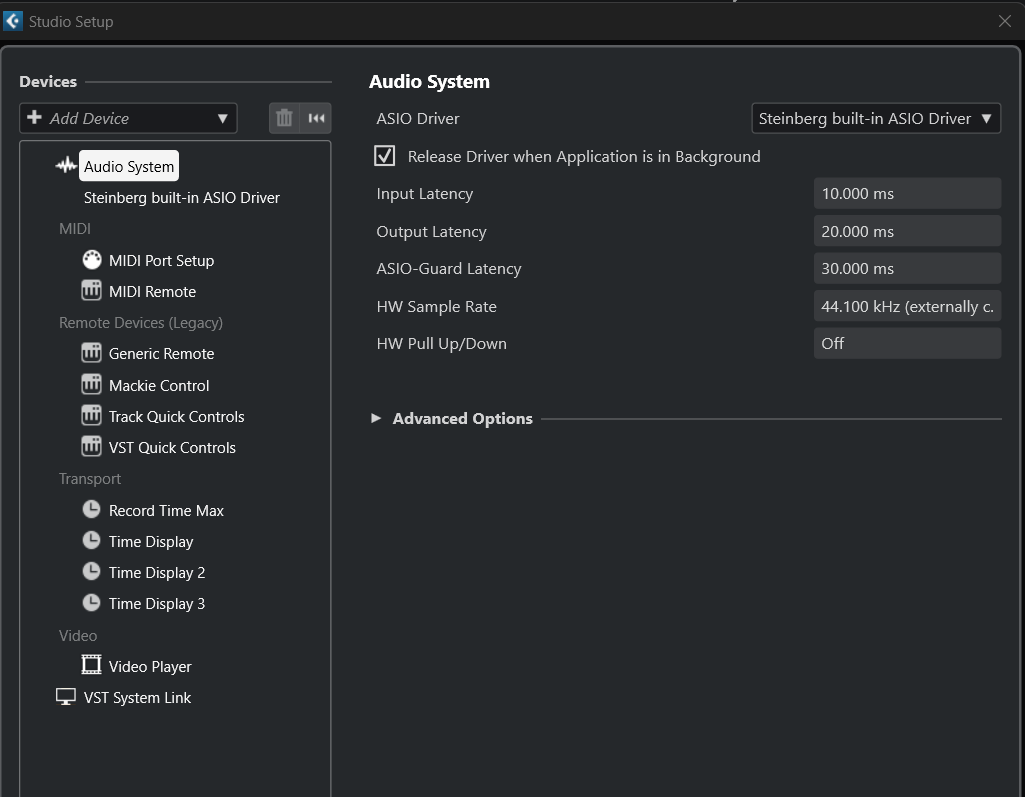This screenshot has width=1025, height=797.
Task: Expand the Advanced Options section
Action: (x=376, y=418)
